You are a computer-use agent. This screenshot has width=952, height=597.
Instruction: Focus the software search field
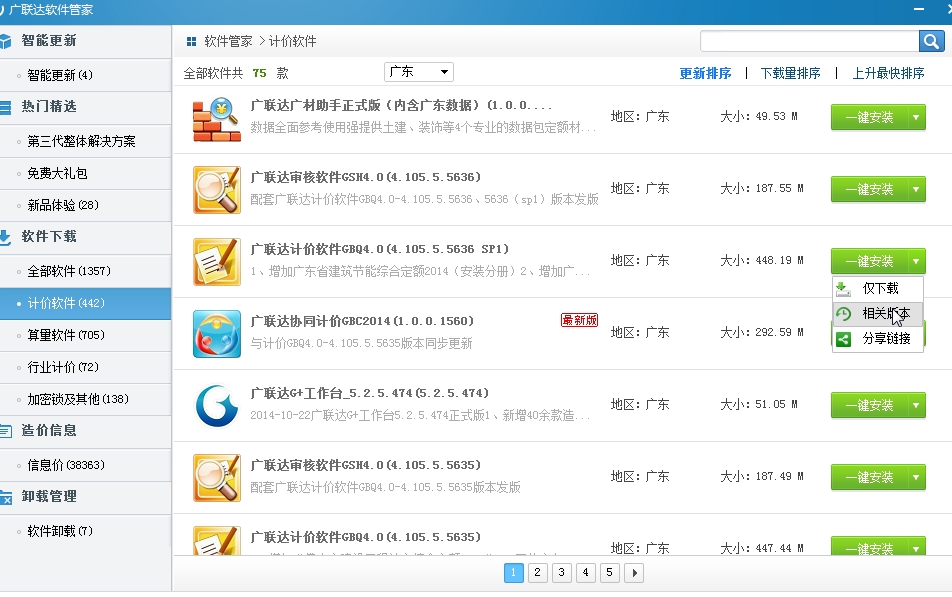point(809,41)
